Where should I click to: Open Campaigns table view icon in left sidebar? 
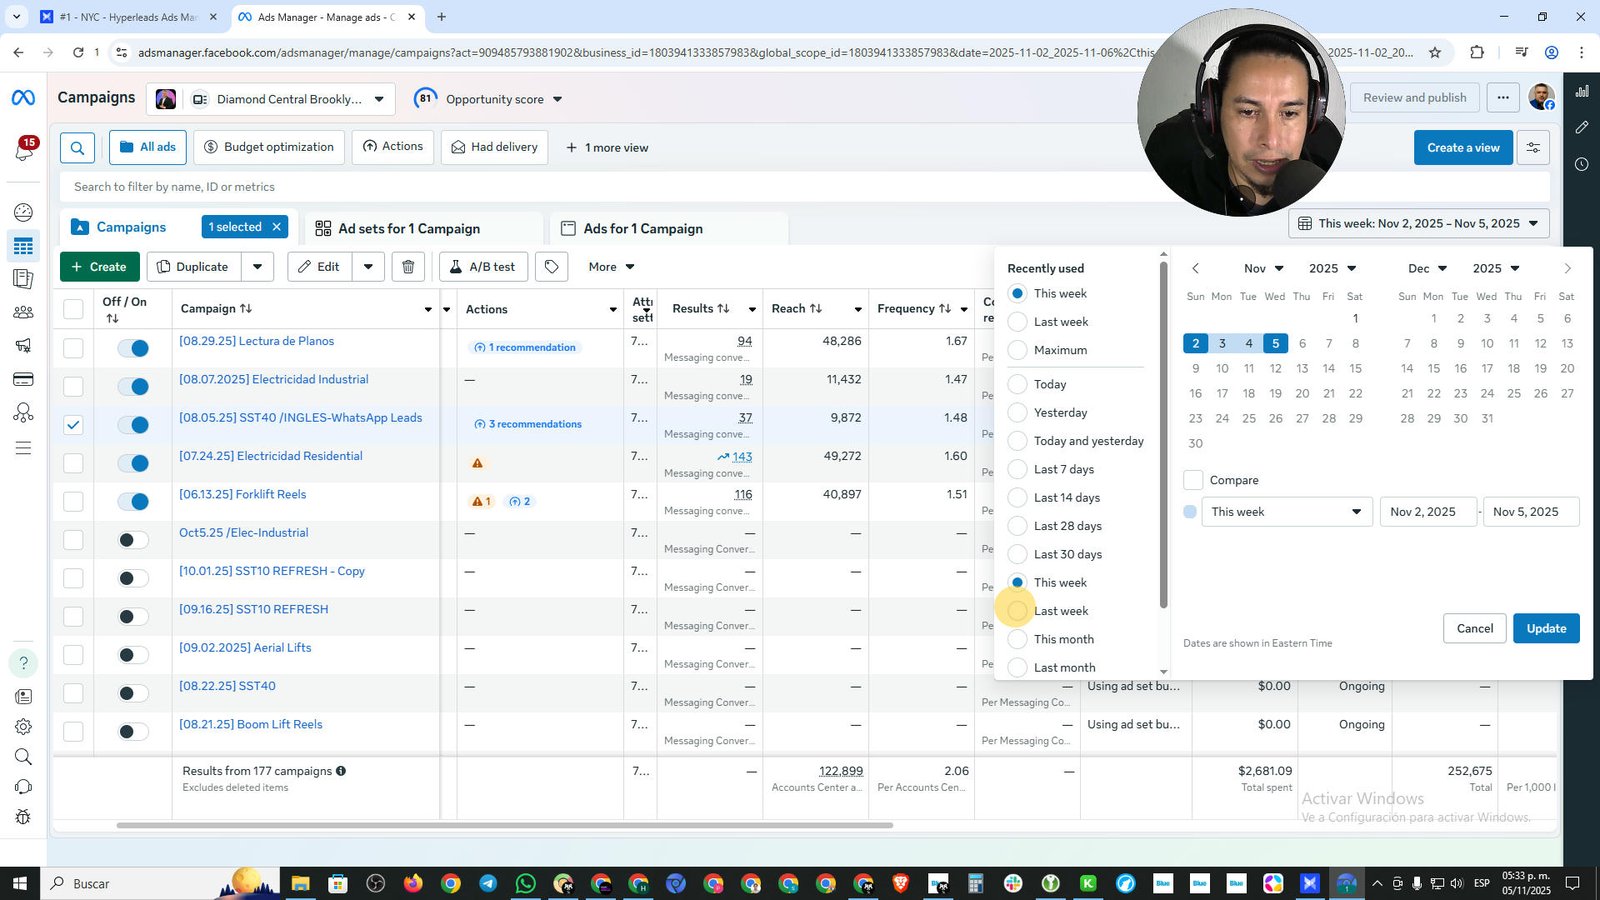(x=23, y=246)
